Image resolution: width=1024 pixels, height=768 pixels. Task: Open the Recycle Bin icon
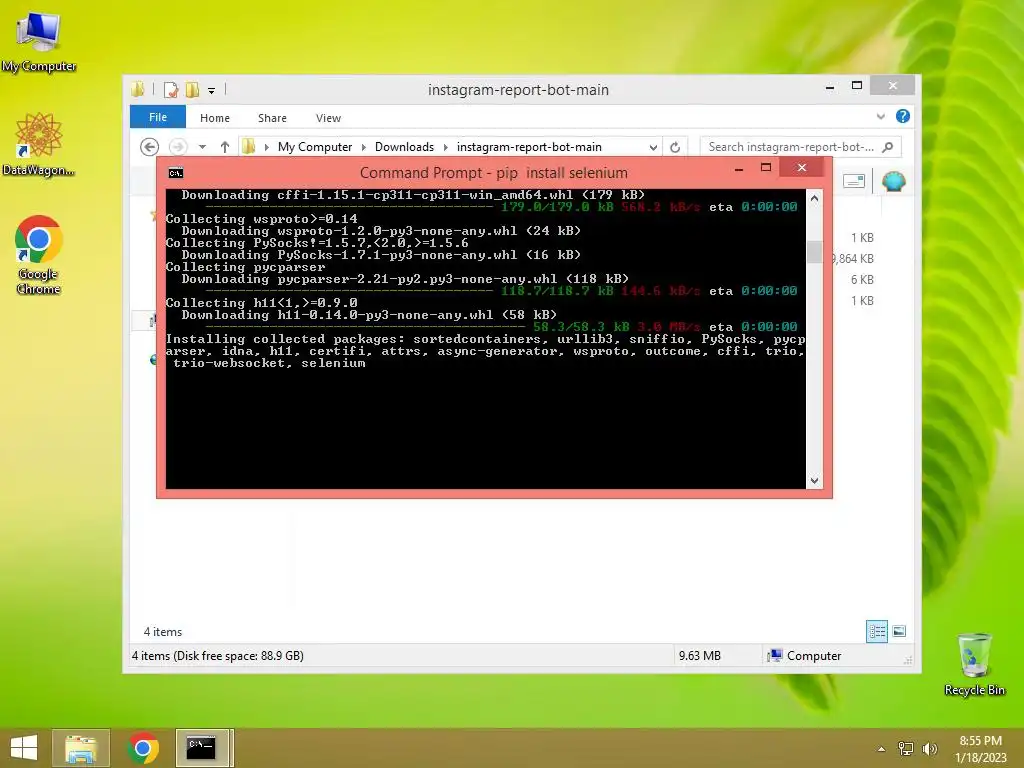coord(974,664)
